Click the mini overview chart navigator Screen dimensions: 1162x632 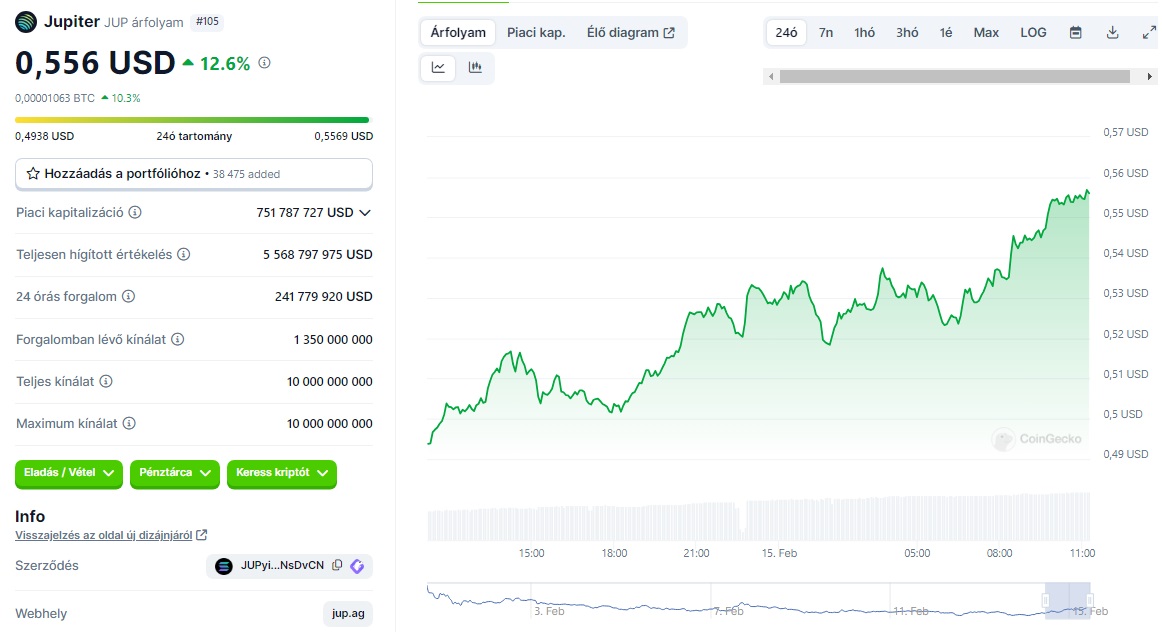coord(759,600)
